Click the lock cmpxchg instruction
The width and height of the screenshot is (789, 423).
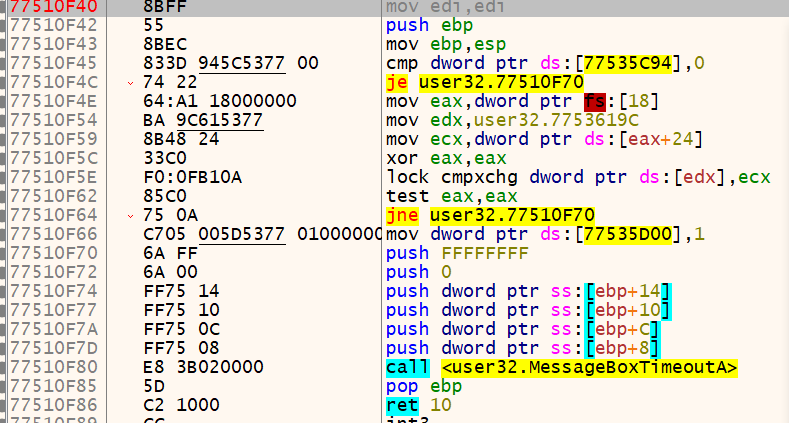tap(578, 177)
